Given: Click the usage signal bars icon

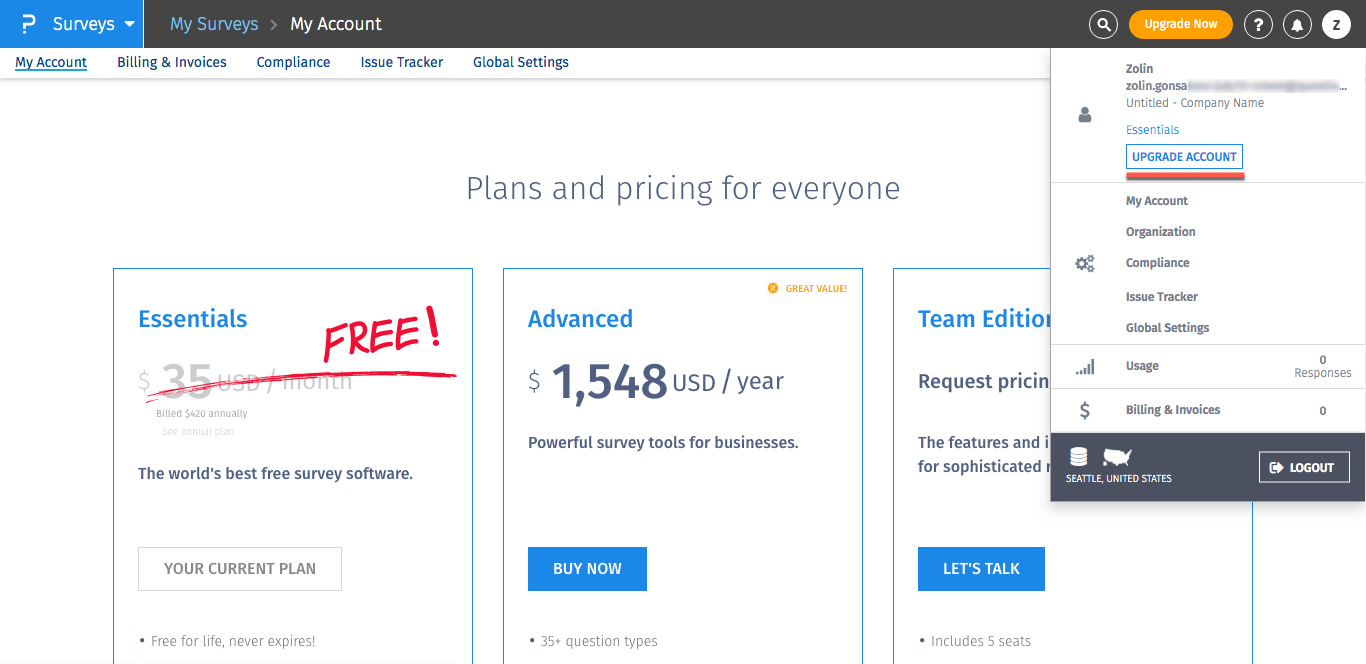Looking at the screenshot, I should click(1085, 367).
